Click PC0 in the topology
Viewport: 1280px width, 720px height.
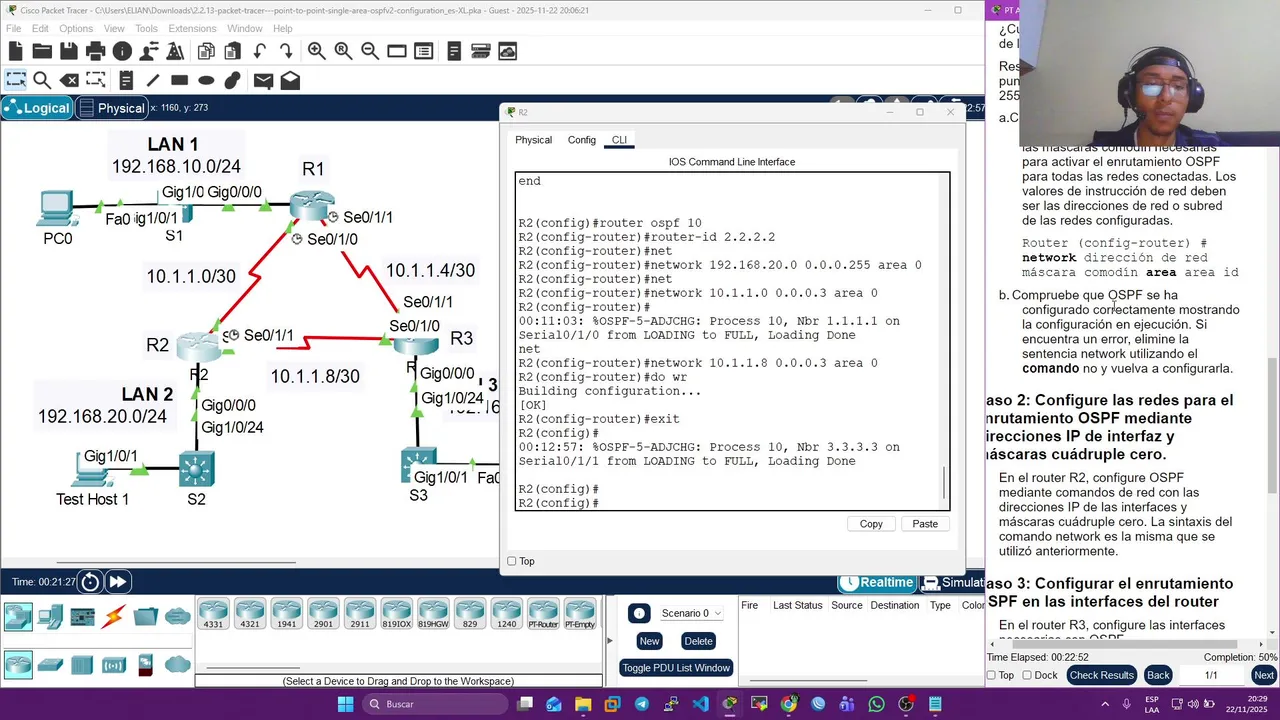(x=56, y=210)
